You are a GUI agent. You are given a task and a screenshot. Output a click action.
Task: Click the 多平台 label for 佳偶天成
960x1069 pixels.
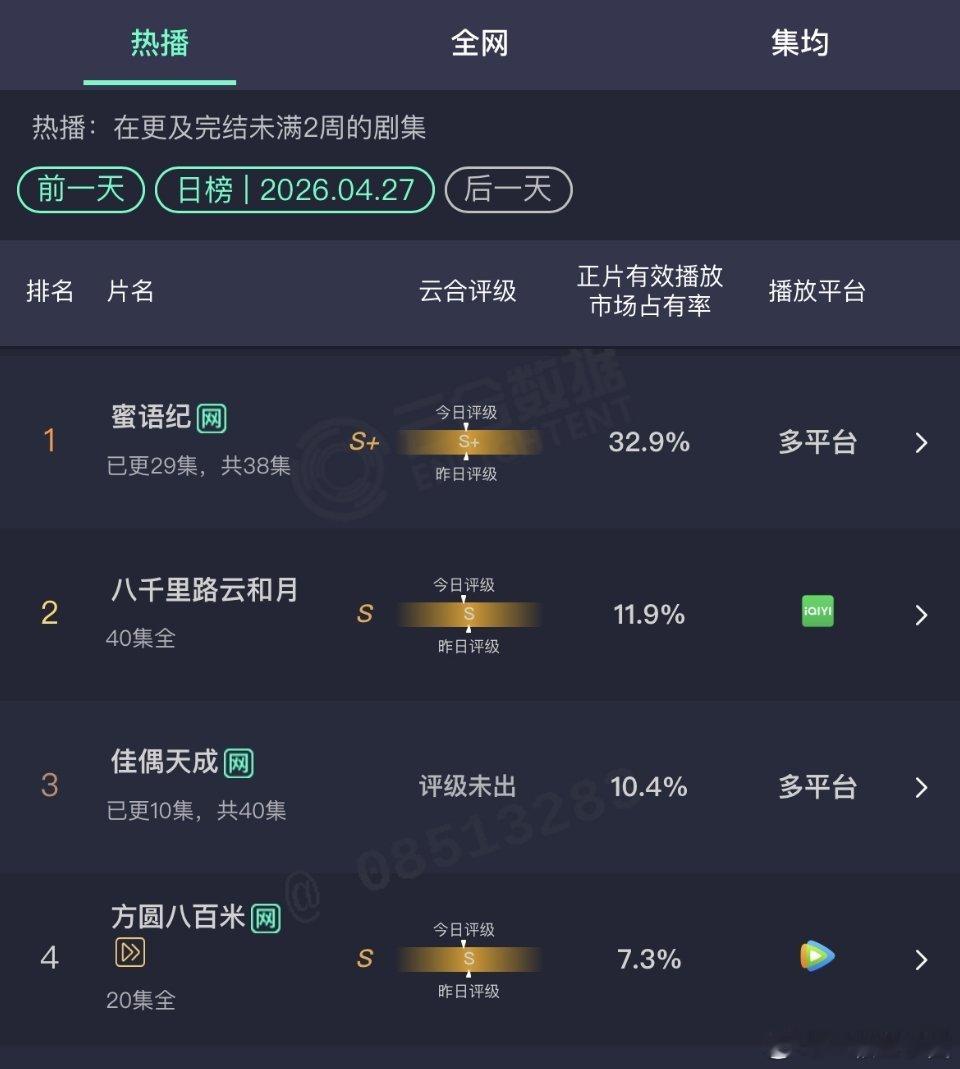point(816,787)
